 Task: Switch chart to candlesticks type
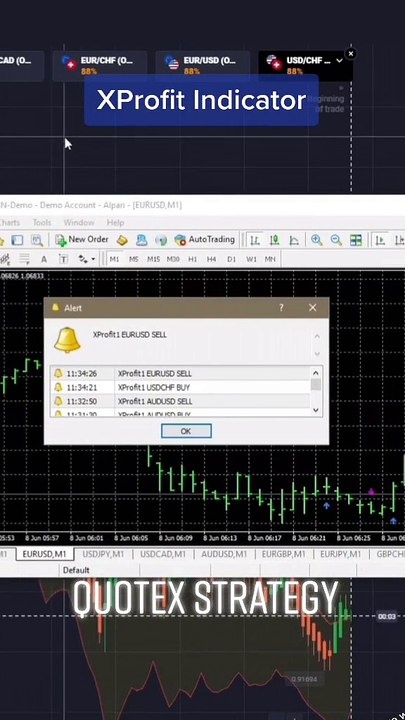point(275,240)
